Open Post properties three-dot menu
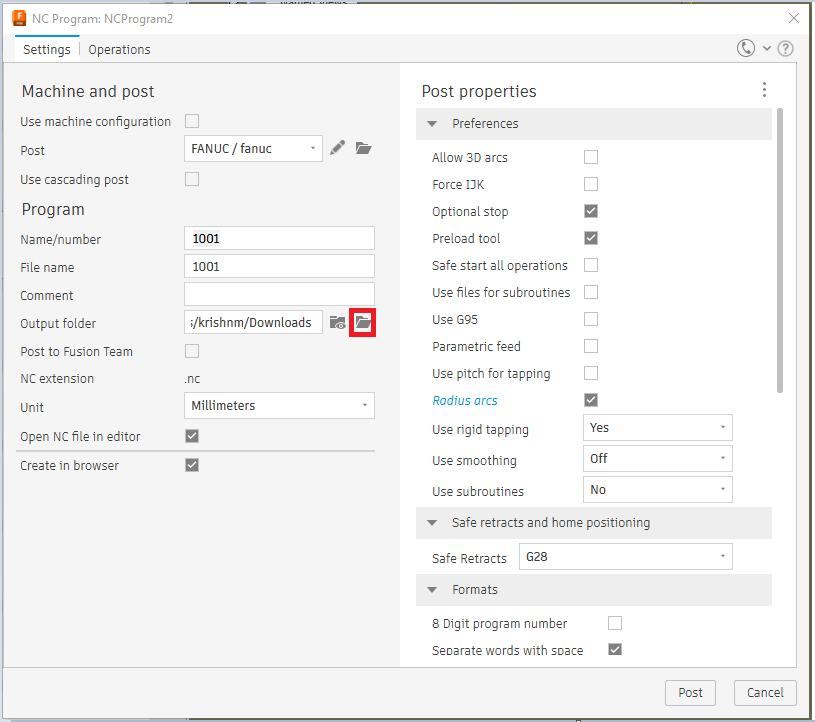Image resolution: width=815 pixels, height=722 pixels. click(x=764, y=90)
